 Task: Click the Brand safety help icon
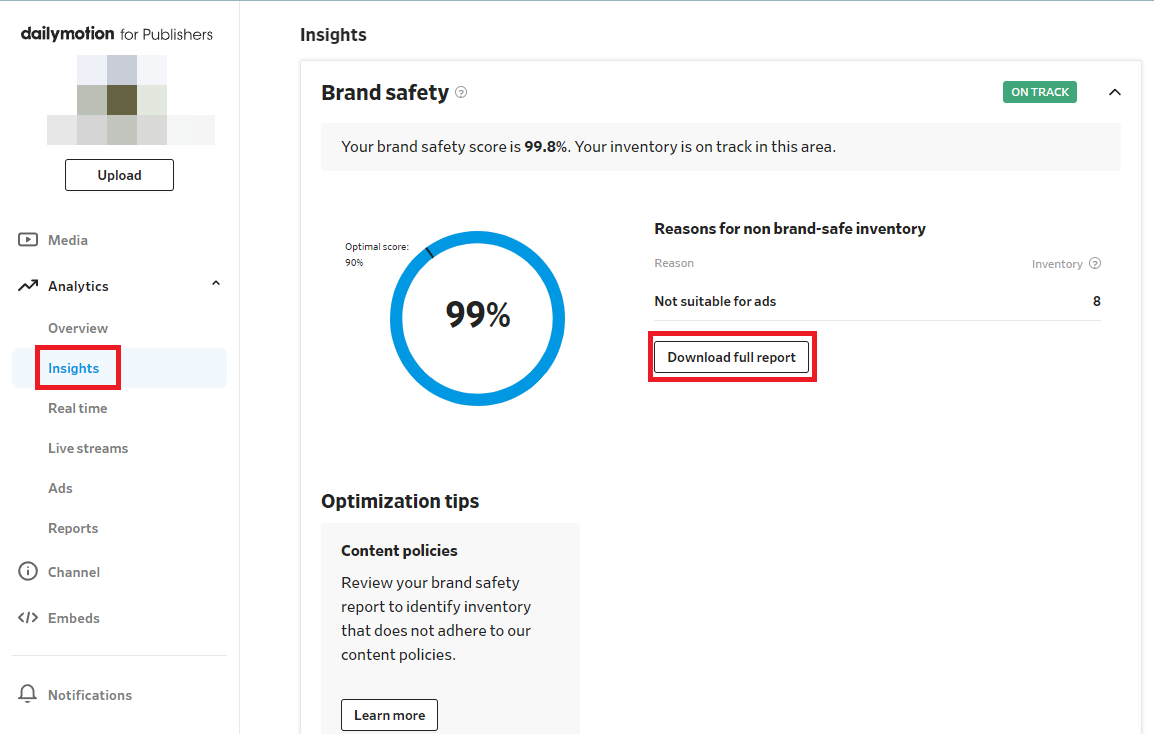pyautogui.click(x=461, y=92)
